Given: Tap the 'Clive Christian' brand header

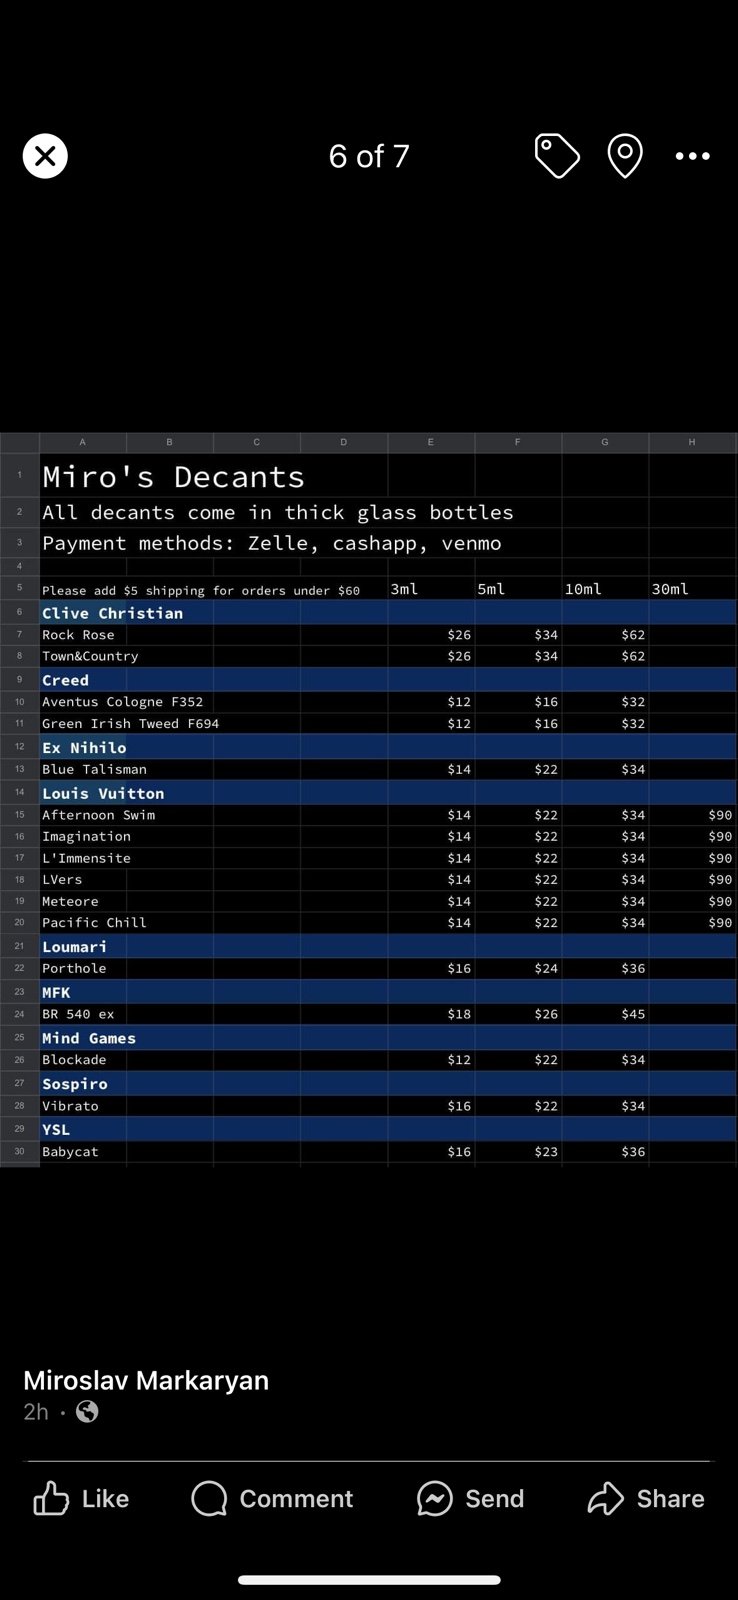Looking at the screenshot, I should pos(112,613).
